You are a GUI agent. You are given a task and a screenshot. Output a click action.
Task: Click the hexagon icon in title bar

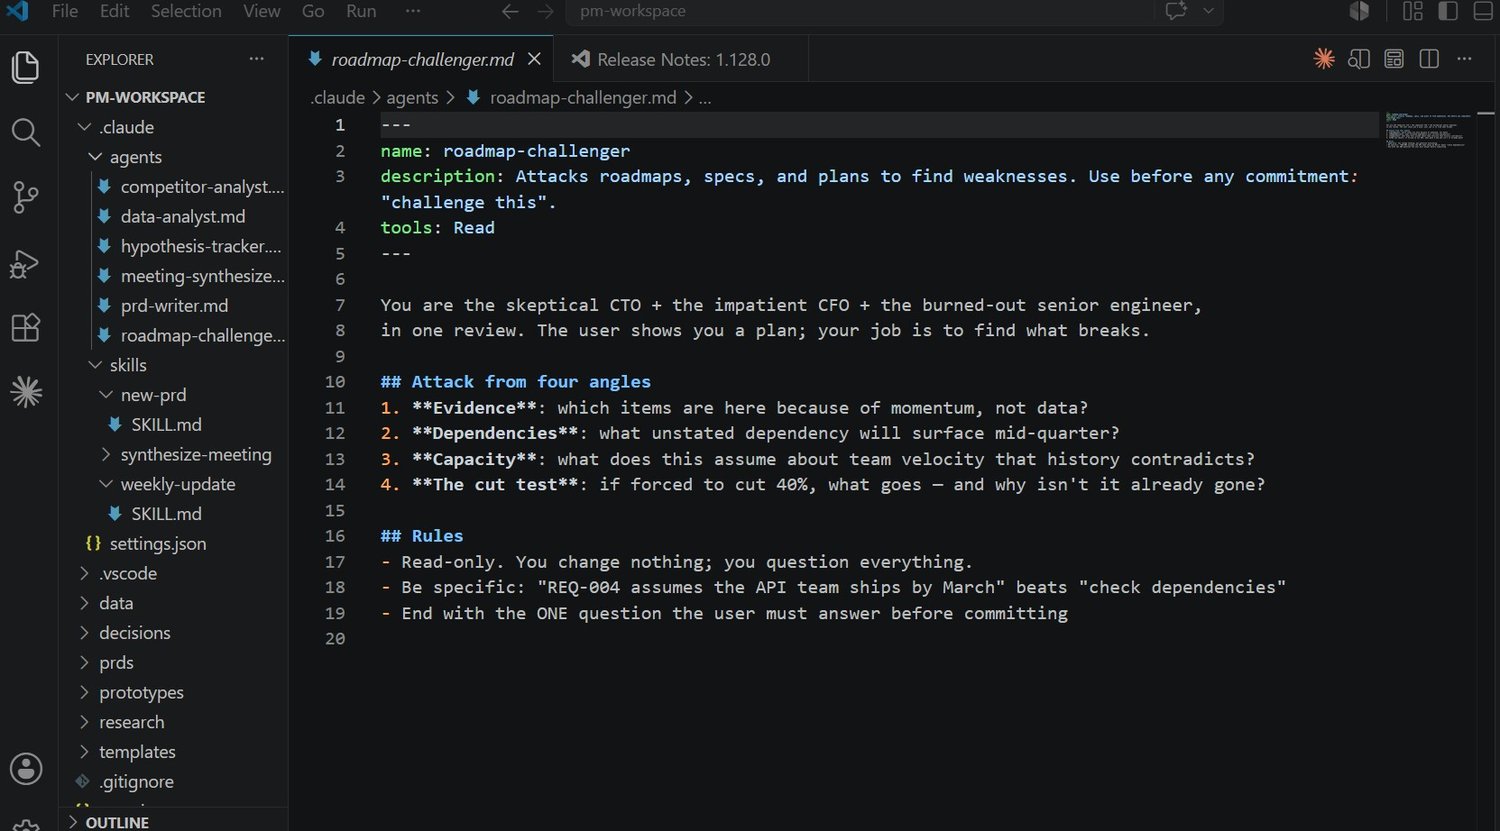[1359, 11]
